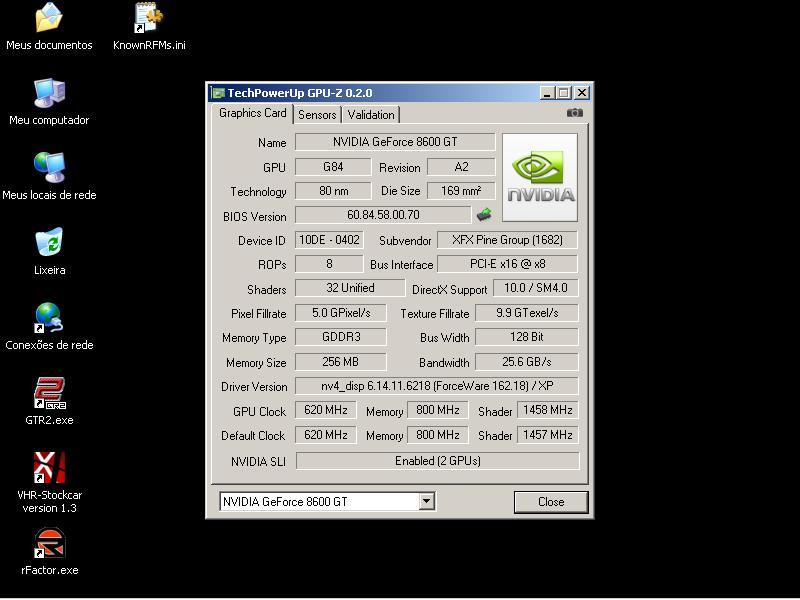
Task: Click the Default Clock row Shader value 1457 MHz
Action: tap(548, 435)
